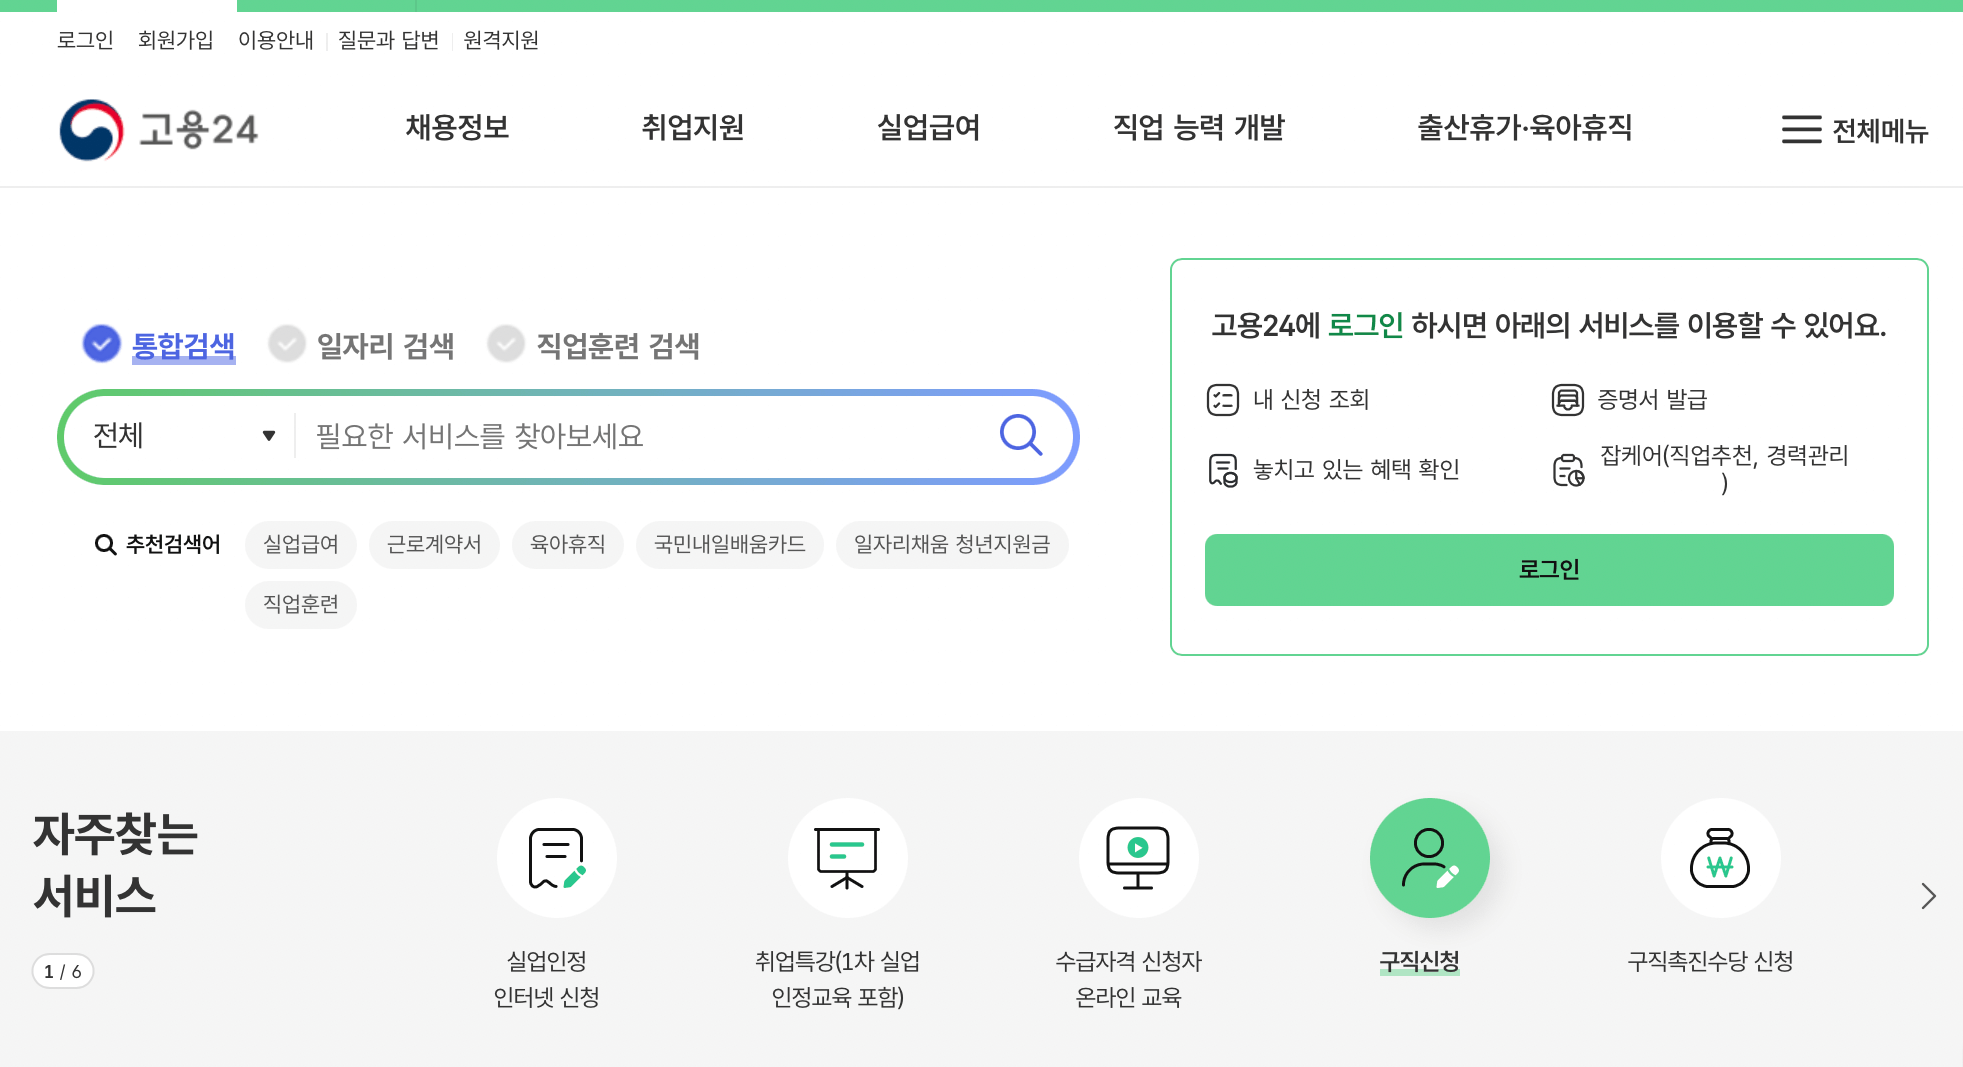Select the 통합검색 search option
Image resolution: width=1963 pixels, height=1067 pixels.
[101, 343]
